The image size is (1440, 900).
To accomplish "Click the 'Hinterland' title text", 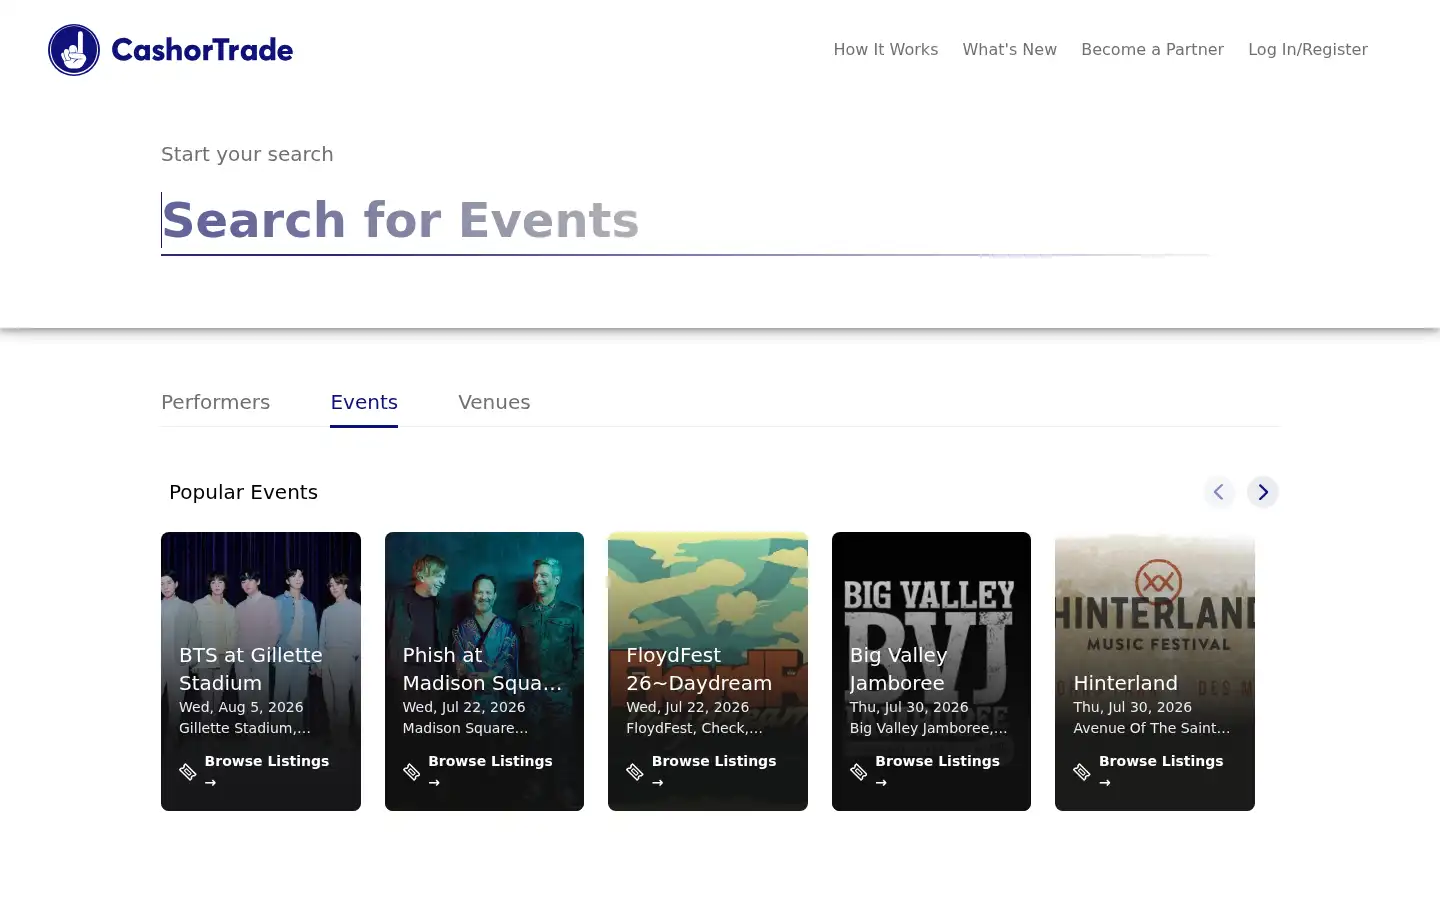I will tap(1125, 683).
